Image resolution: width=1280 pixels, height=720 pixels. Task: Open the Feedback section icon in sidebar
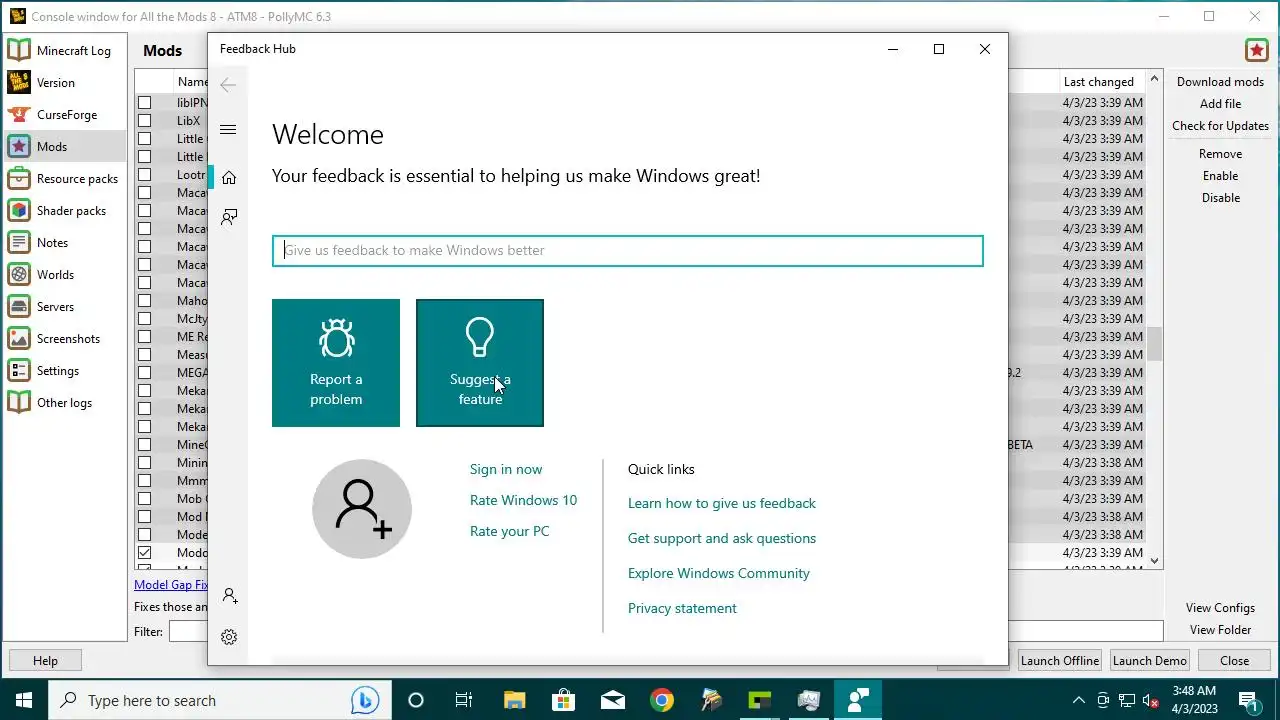pos(229,217)
